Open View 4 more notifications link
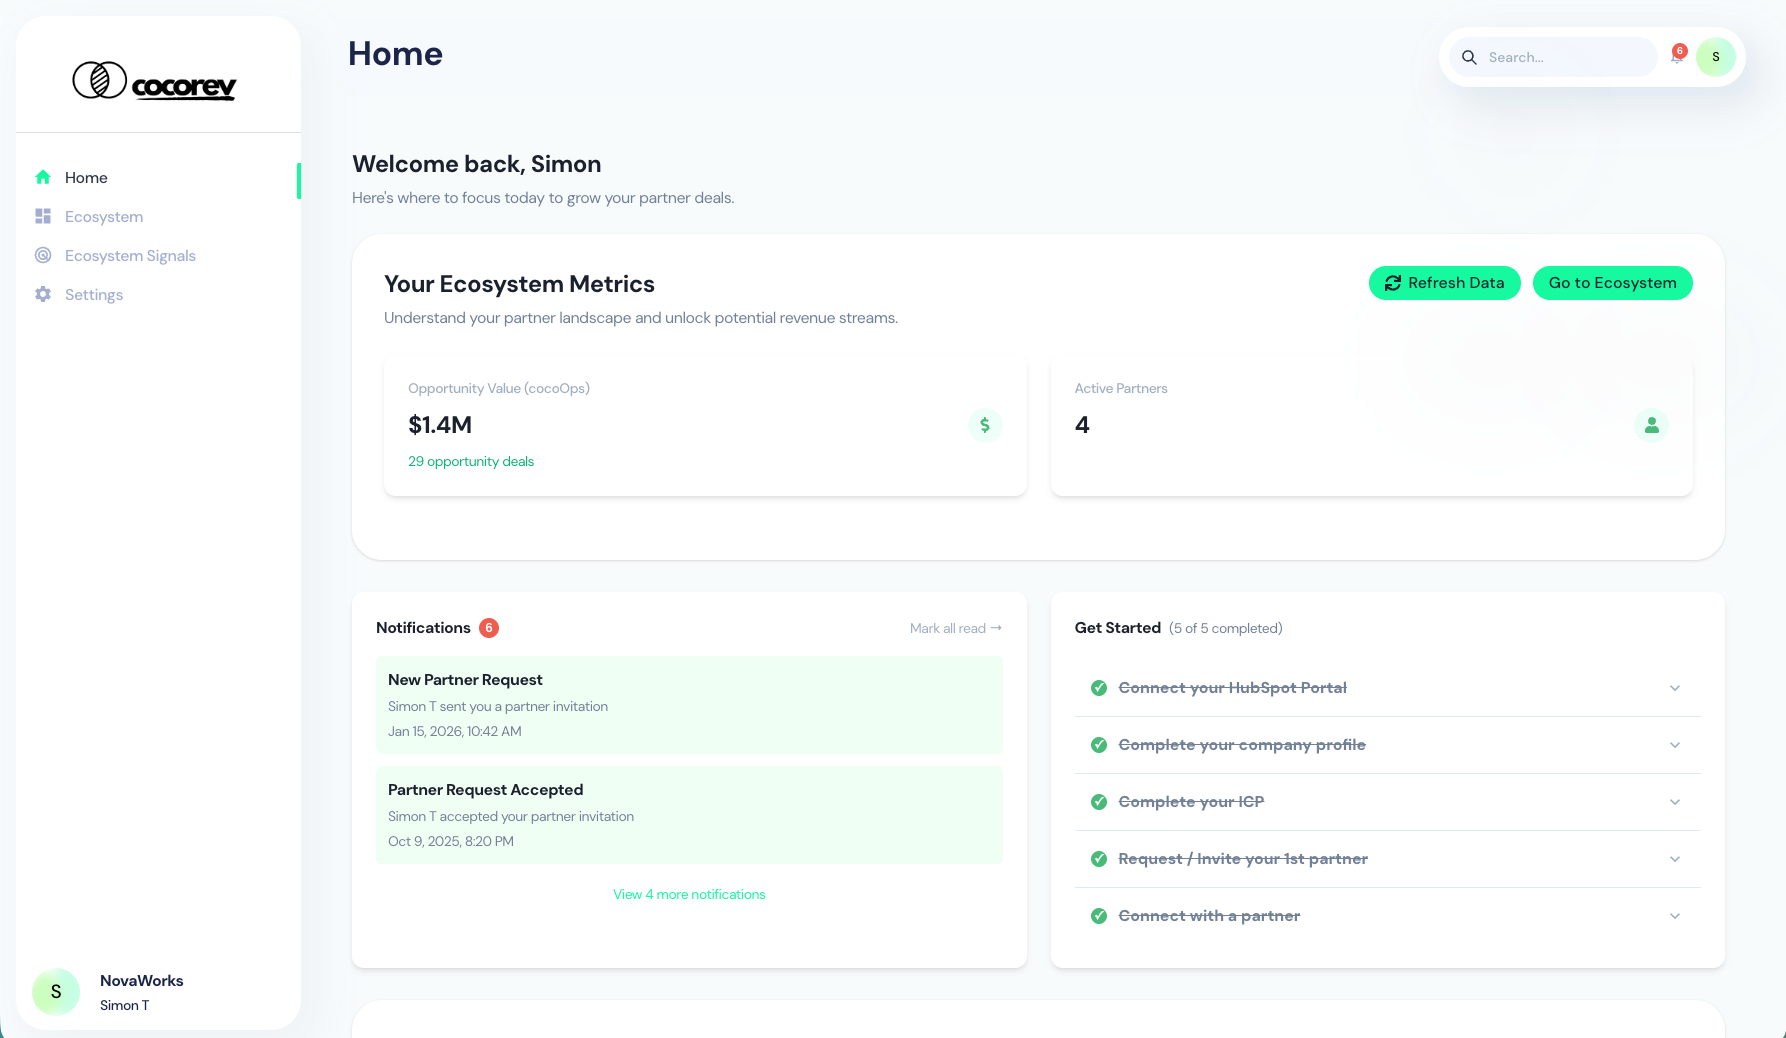This screenshot has height=1038, width=1786. 689,894
